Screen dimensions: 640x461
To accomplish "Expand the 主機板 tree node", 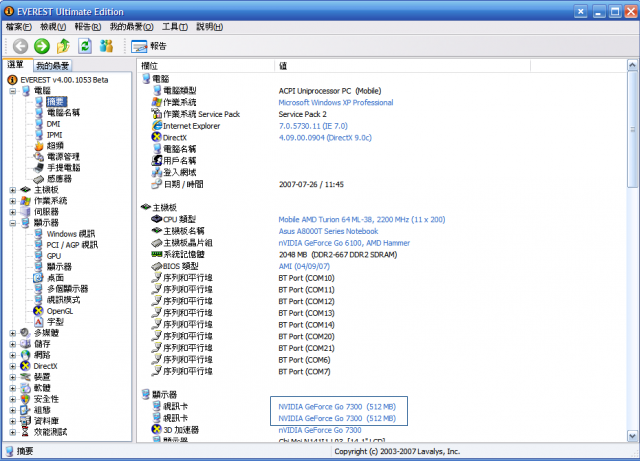I will coord(13,190).
